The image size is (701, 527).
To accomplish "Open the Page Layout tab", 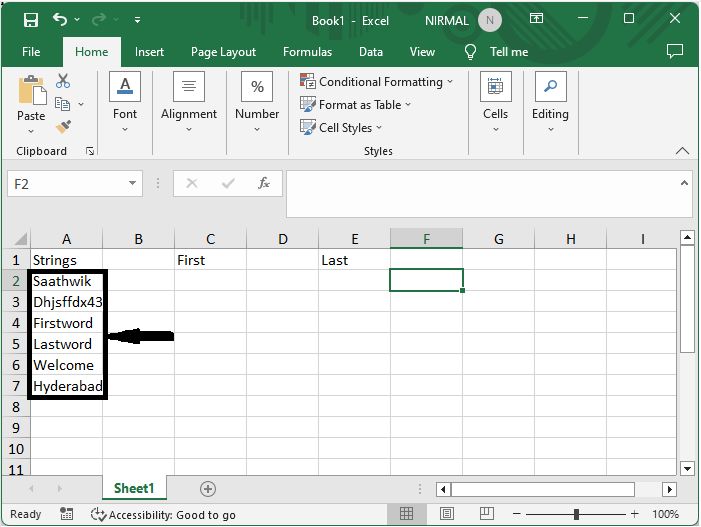I will (x=223, y=52).
